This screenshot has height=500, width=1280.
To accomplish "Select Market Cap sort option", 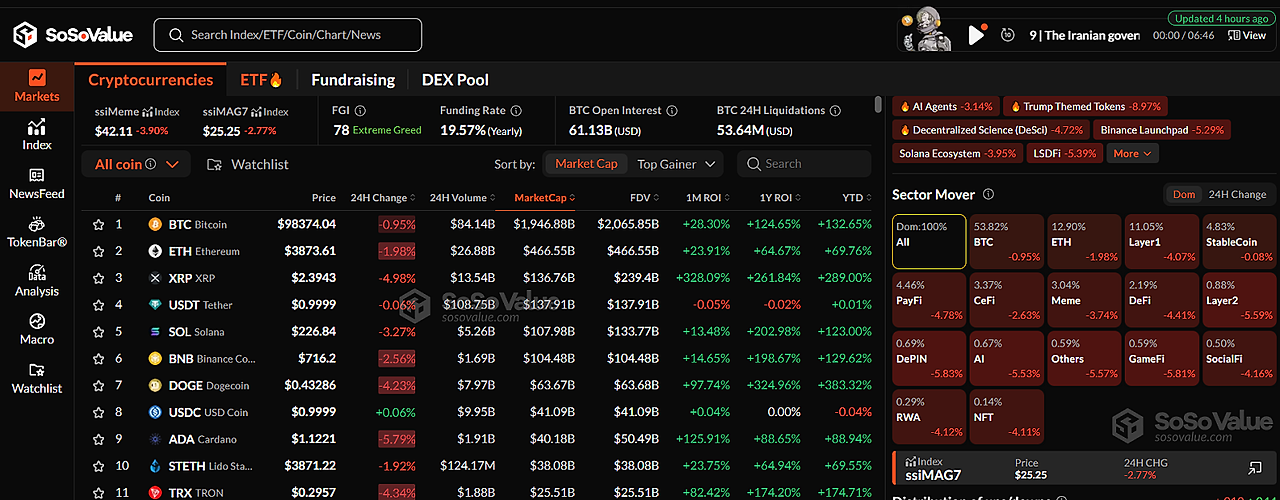I will click(x=586, y=164).
